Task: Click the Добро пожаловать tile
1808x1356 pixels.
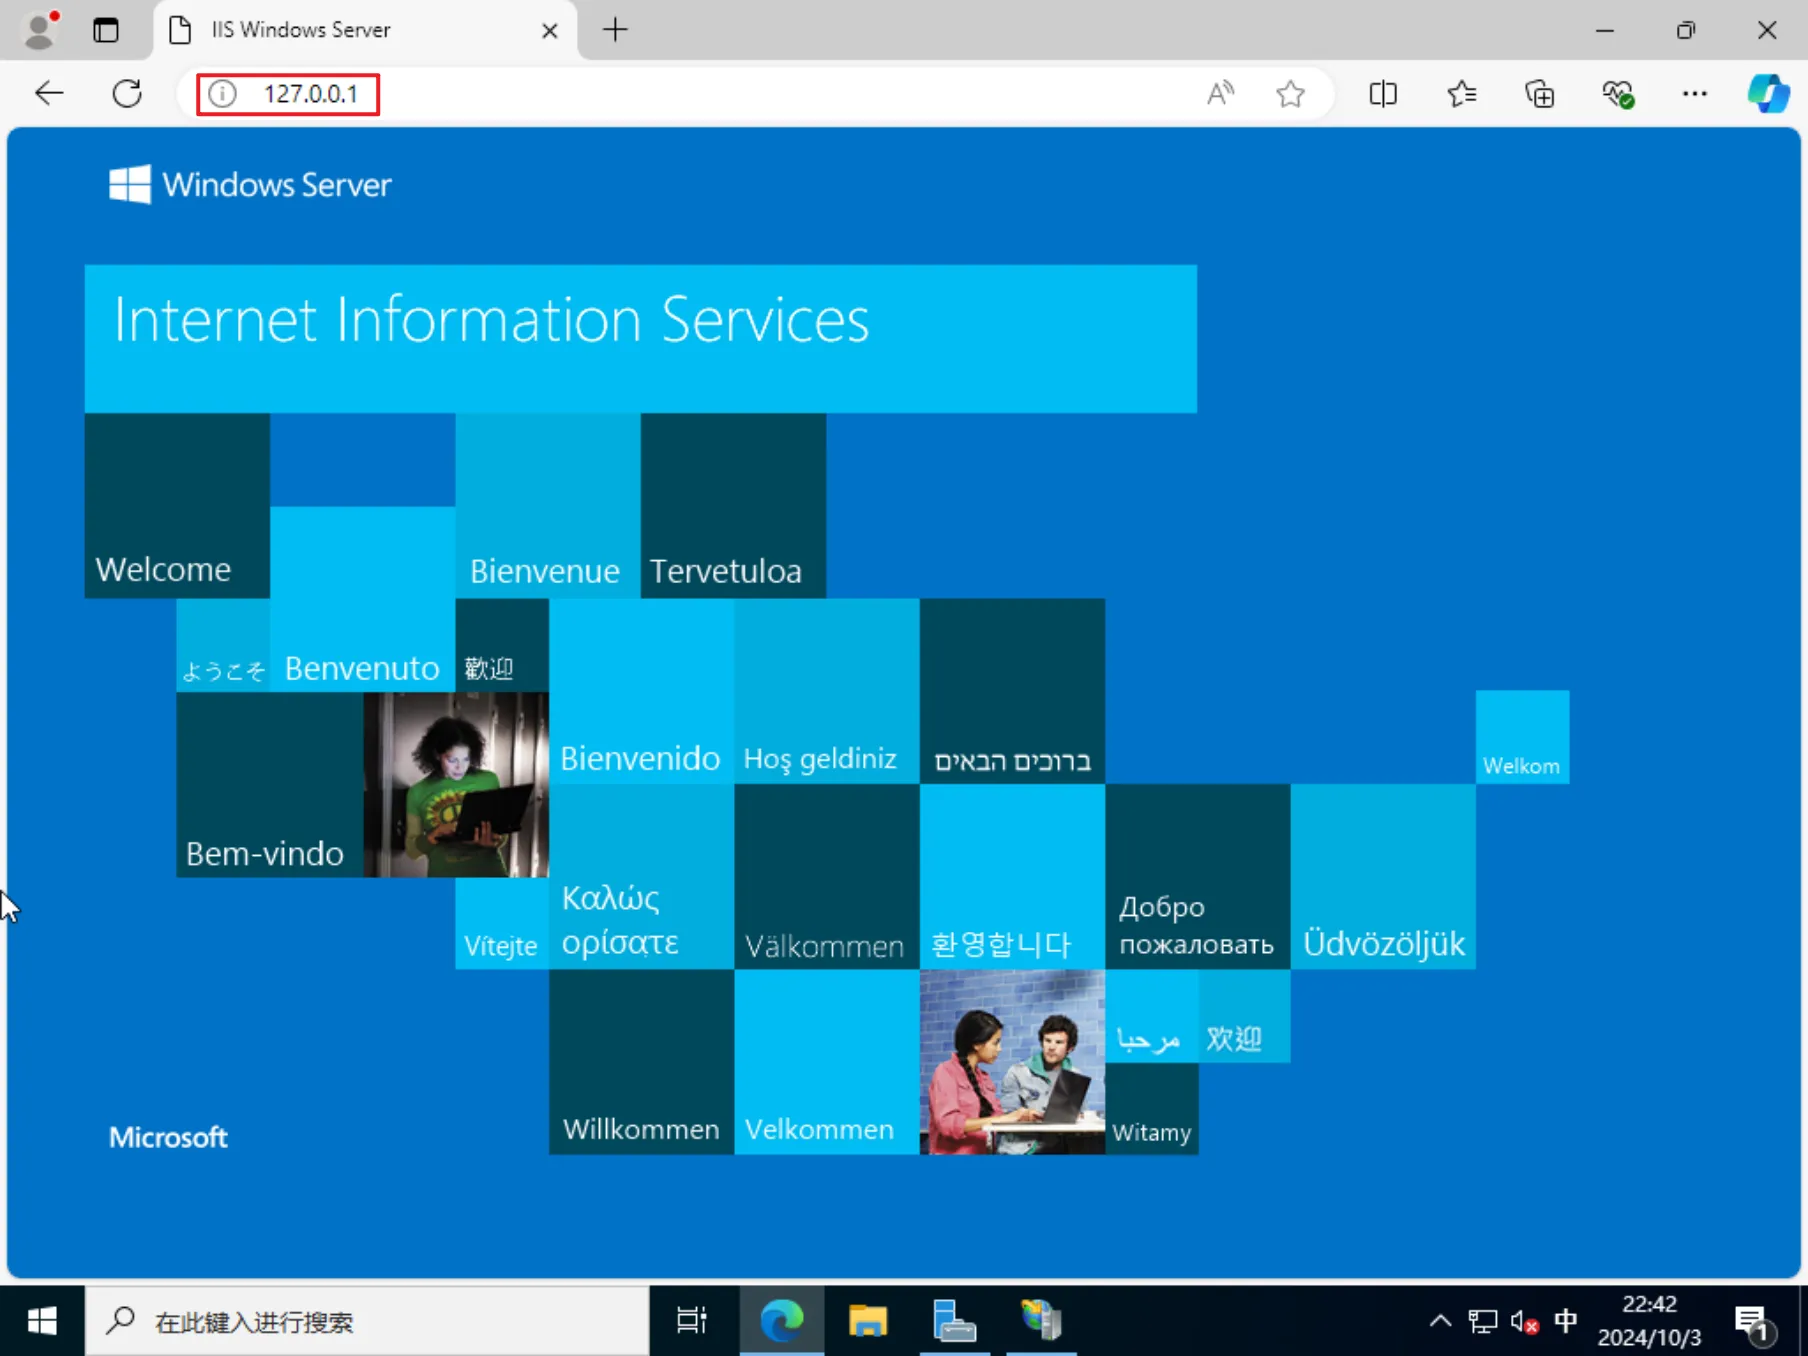Action: tap(1198, 877)
